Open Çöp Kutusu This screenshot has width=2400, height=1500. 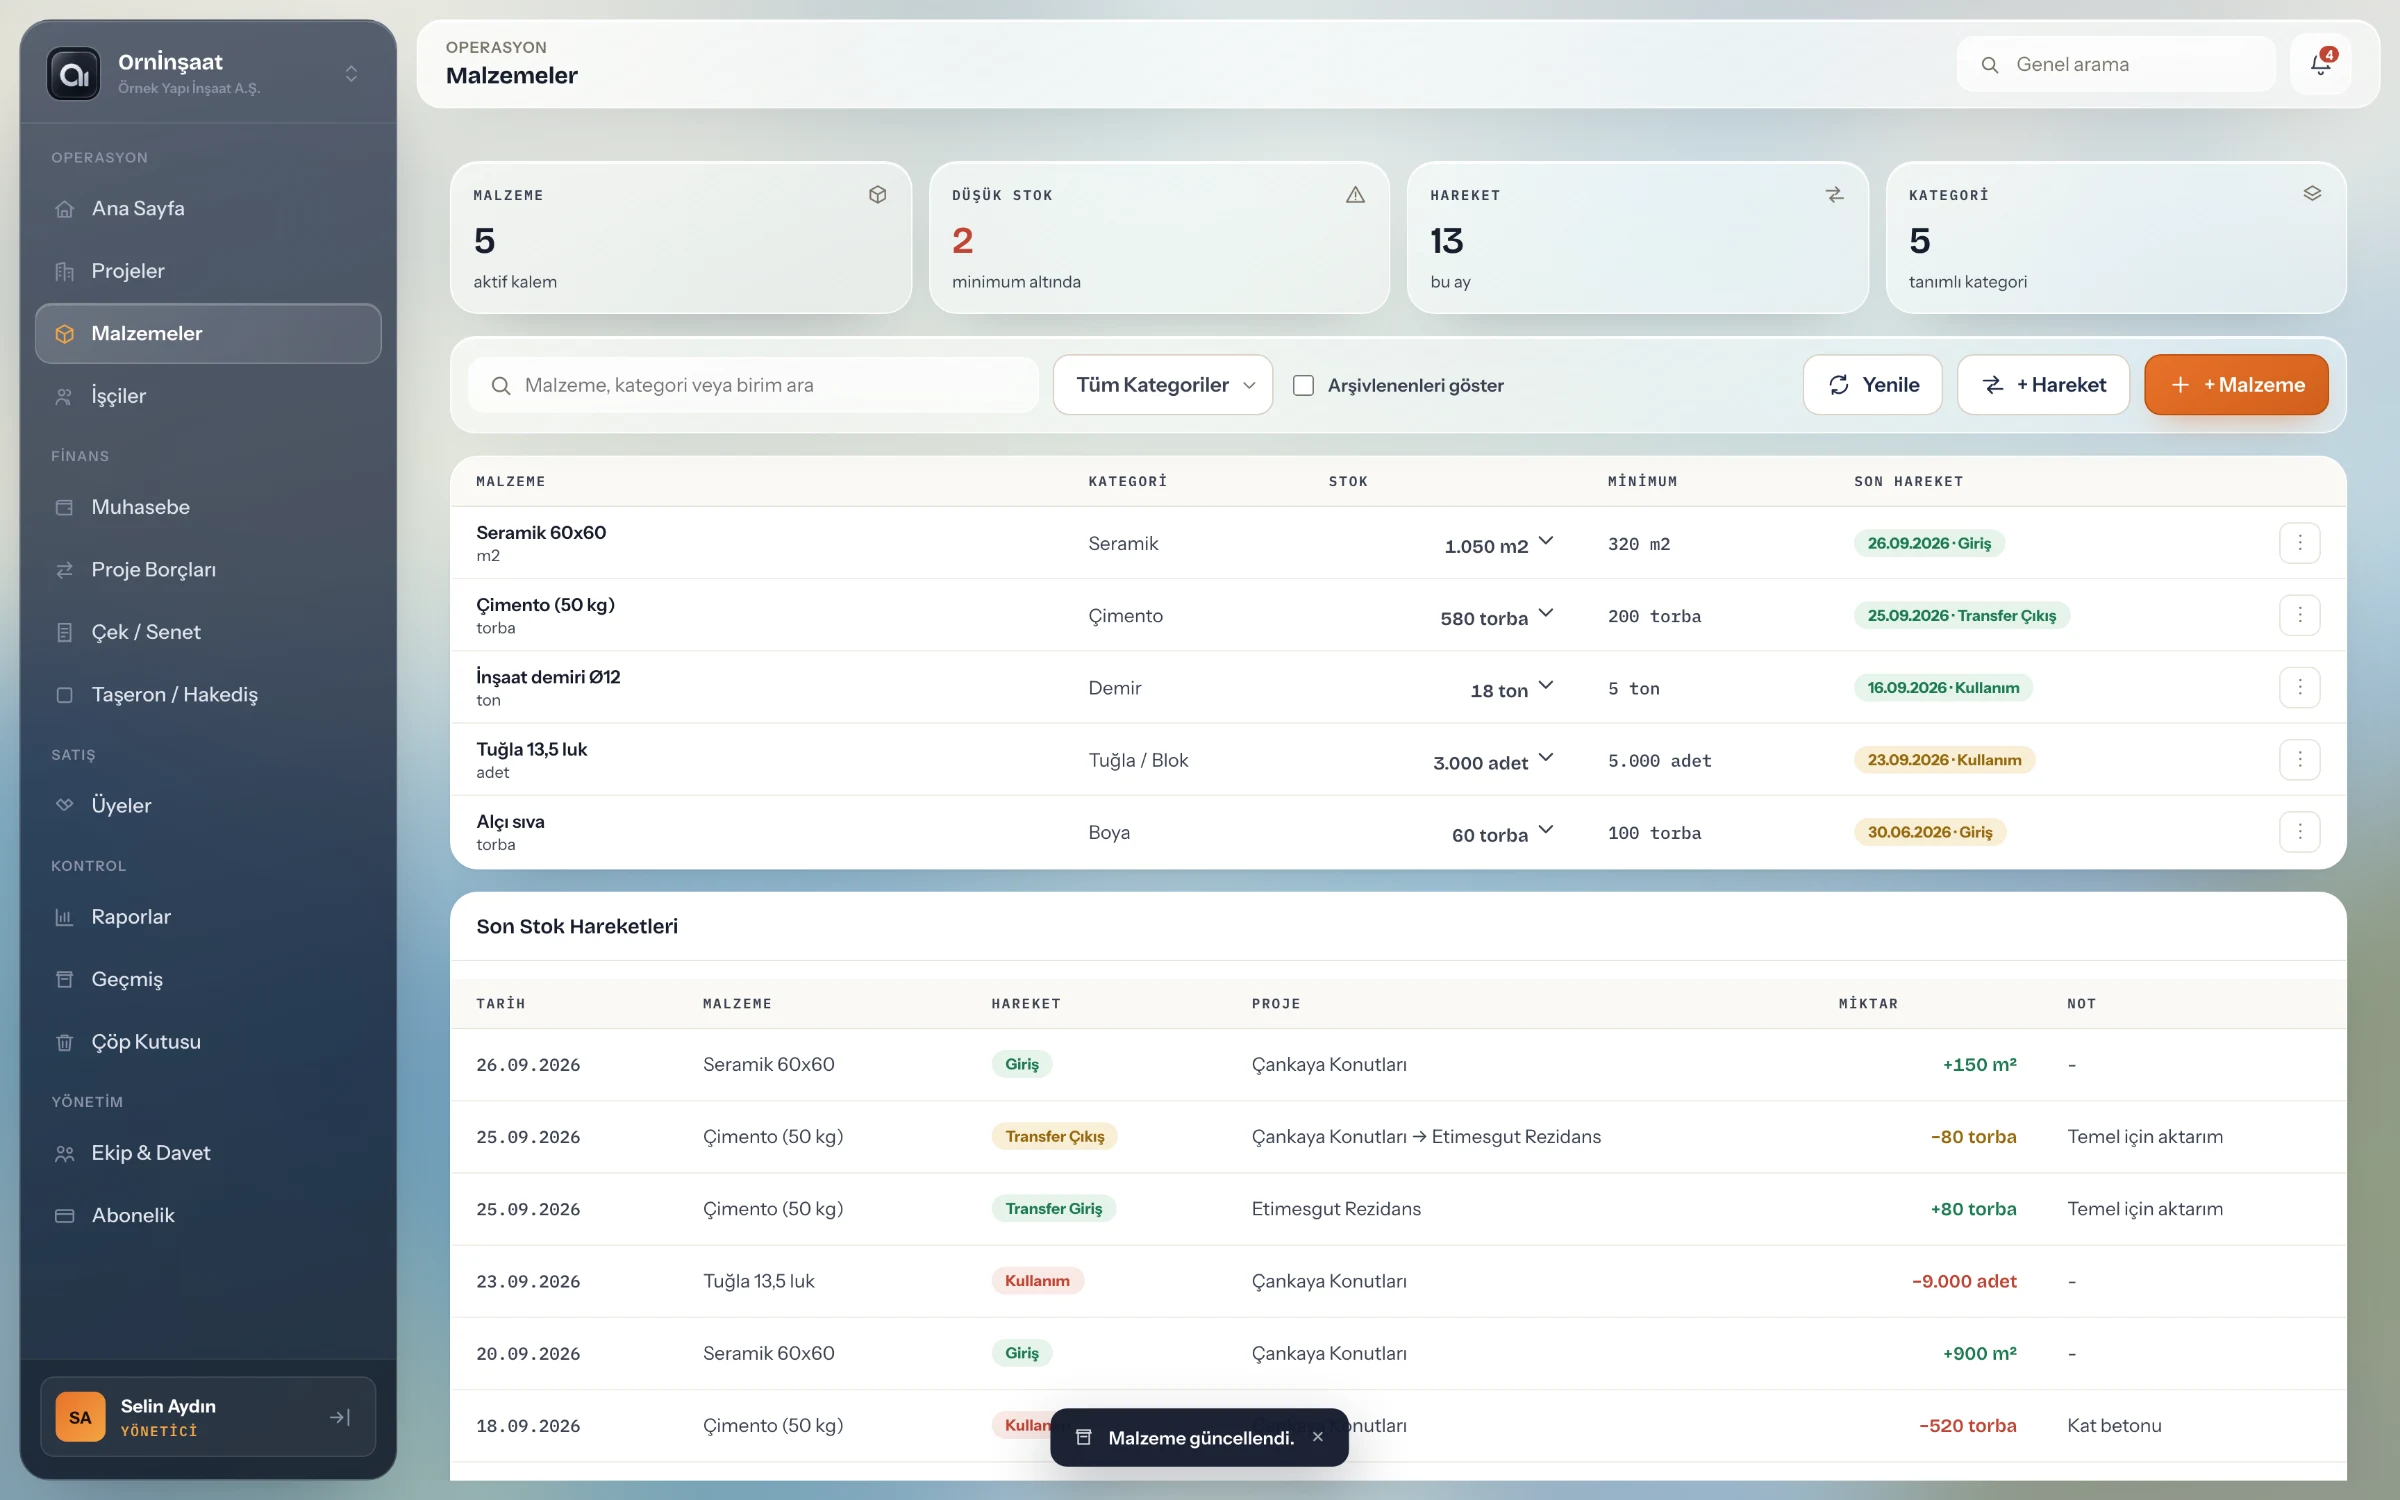tap(208, 1042)
